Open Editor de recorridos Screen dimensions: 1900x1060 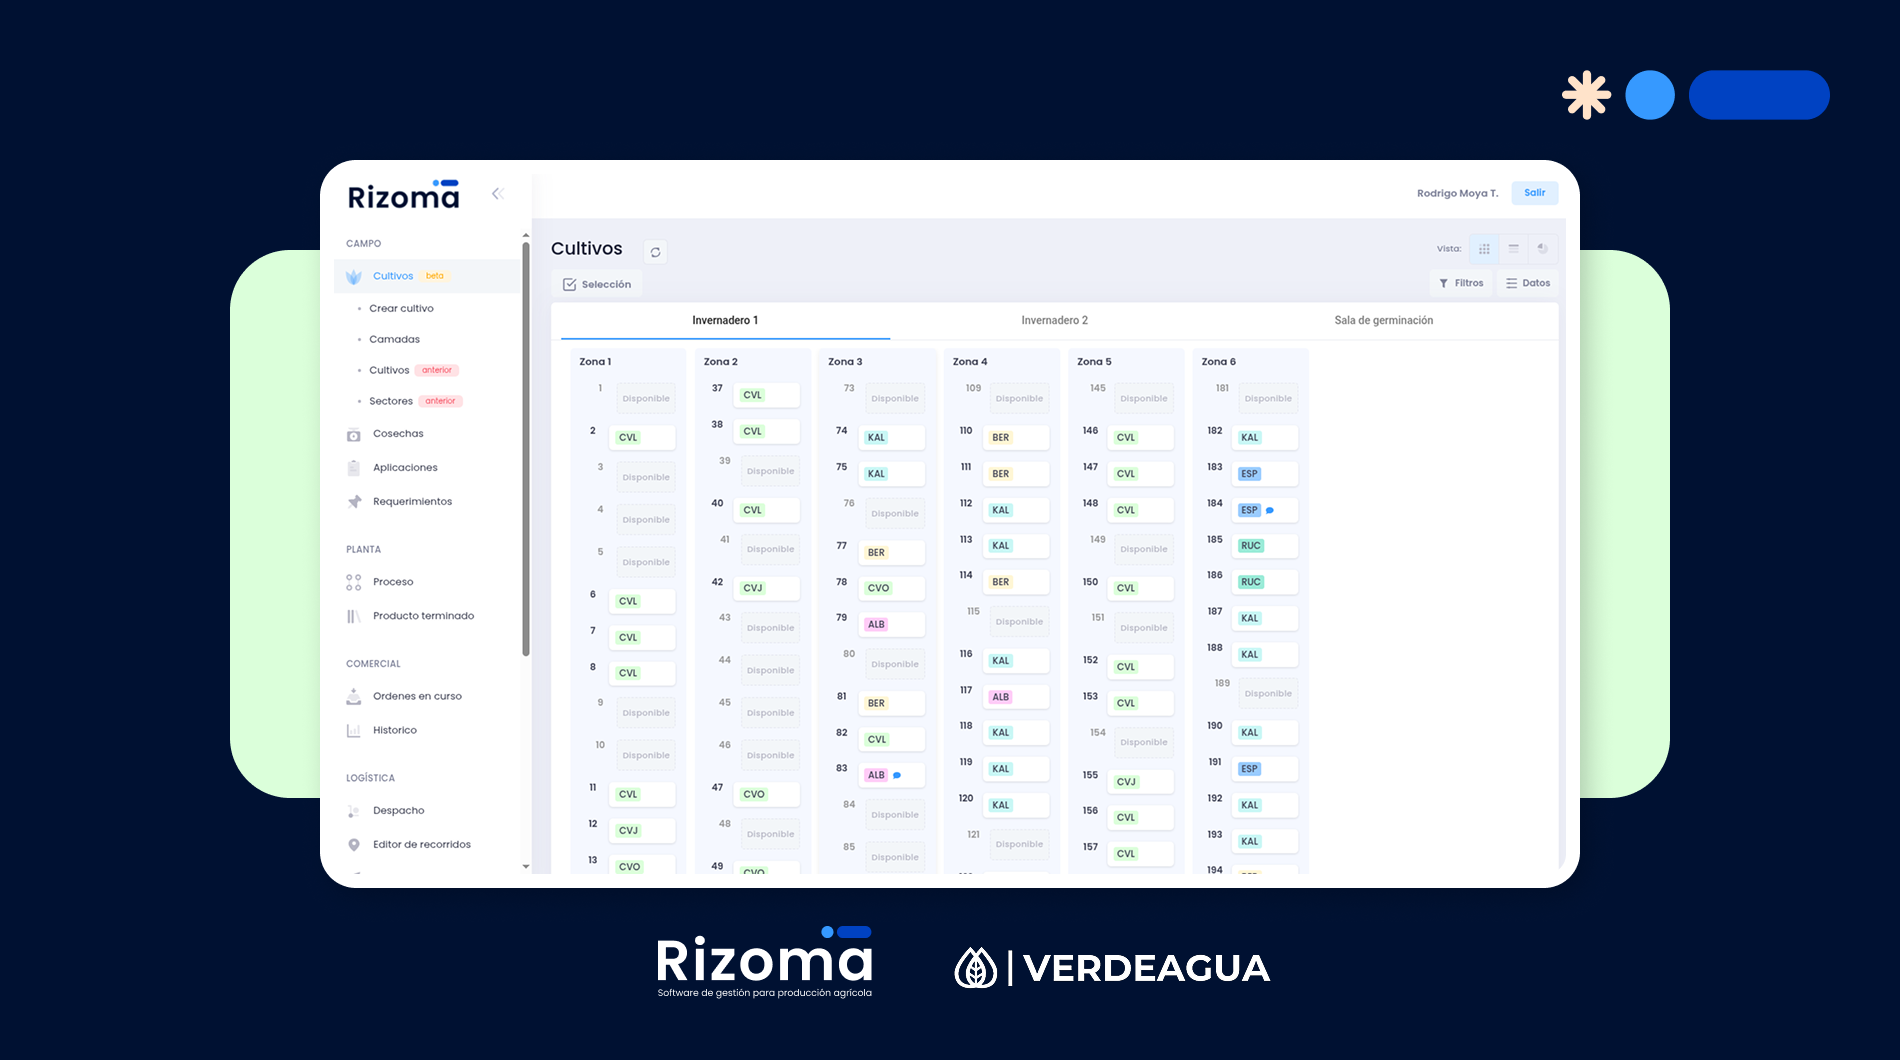pyautogui.click(x=421, y=845)
